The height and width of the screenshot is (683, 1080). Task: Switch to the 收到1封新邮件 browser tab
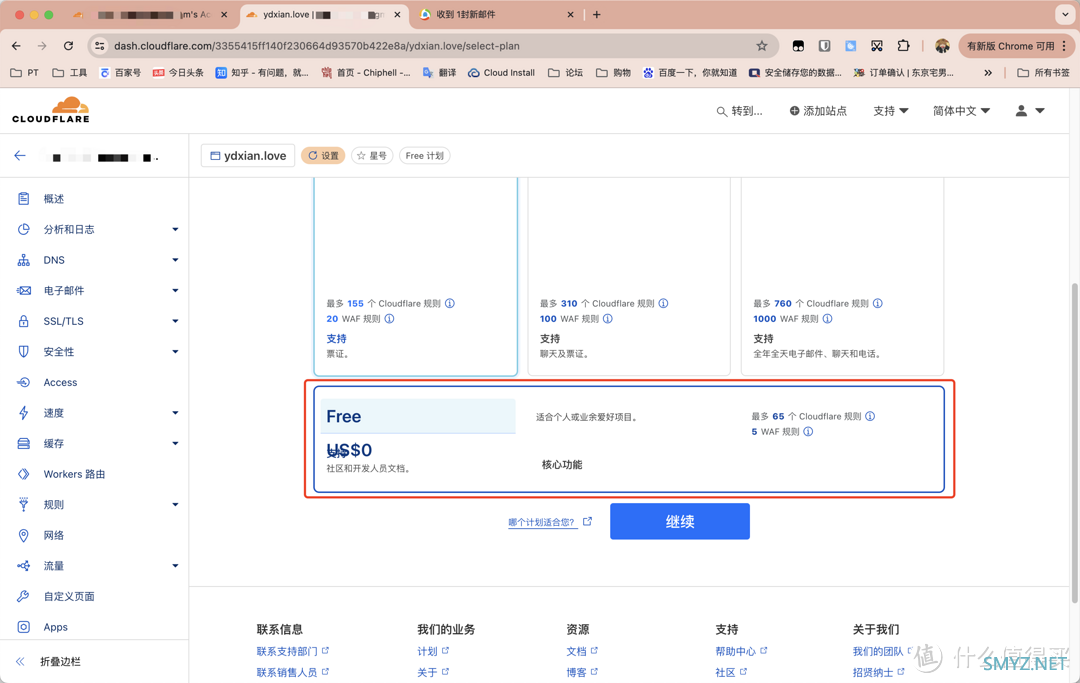pyautogui.click(x=496, y=14)
